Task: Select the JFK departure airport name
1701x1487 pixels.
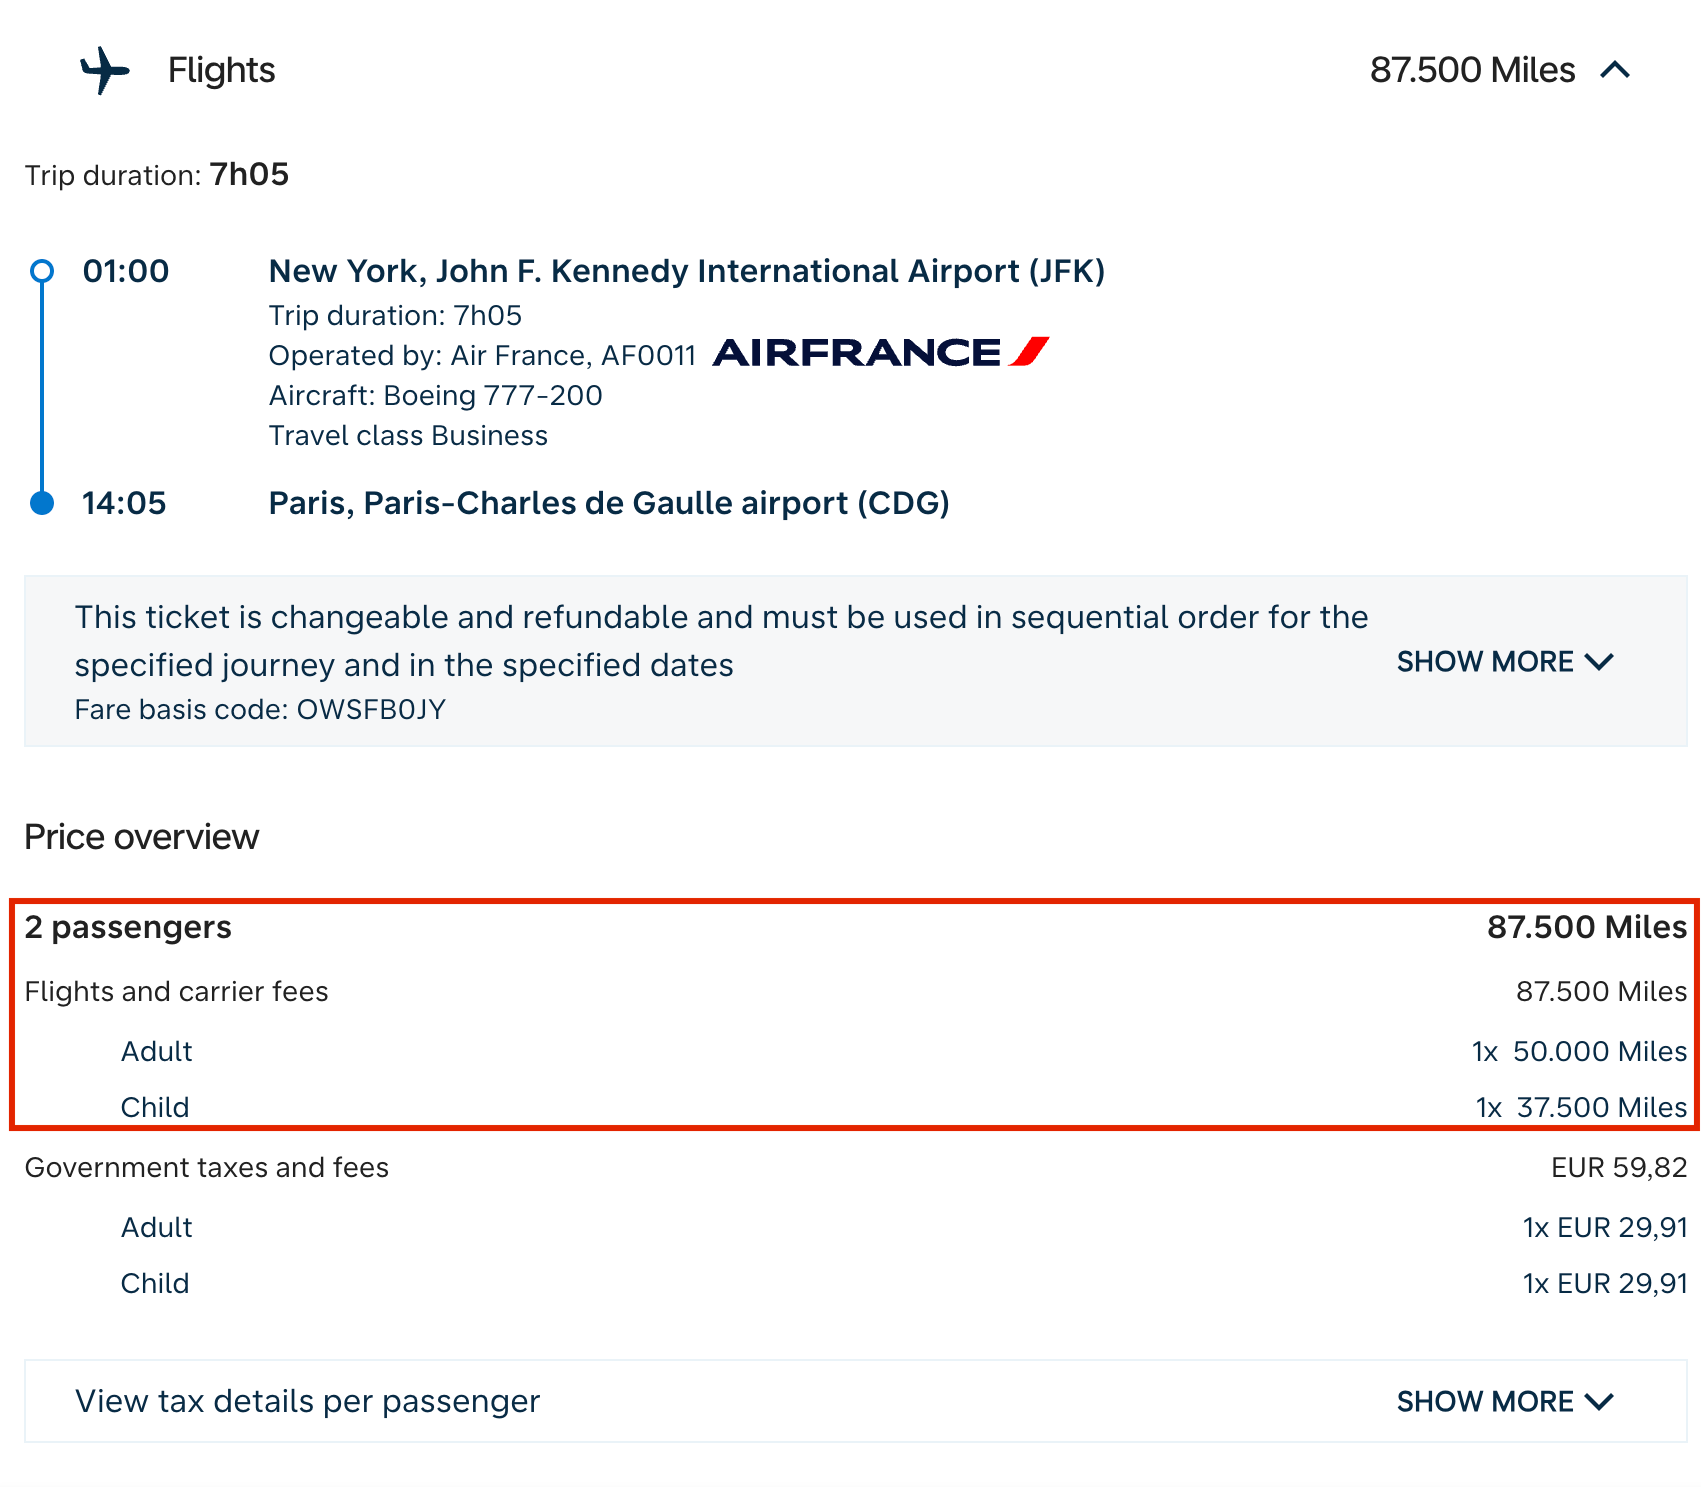Action: point(686,271)
